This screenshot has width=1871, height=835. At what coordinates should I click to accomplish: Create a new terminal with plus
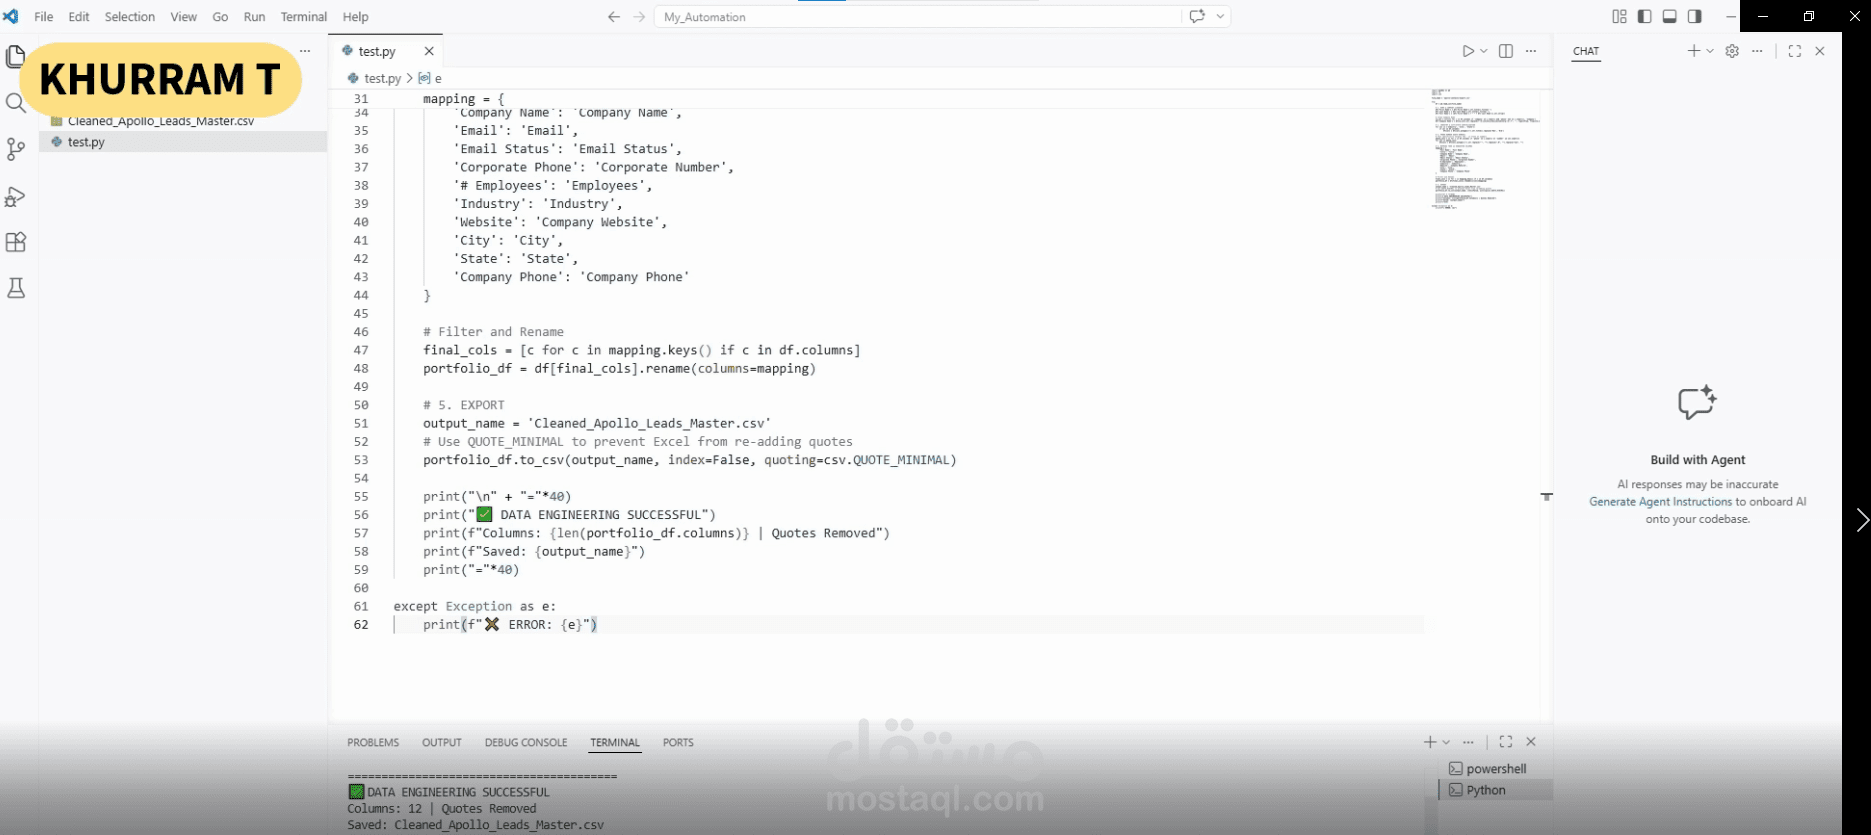1430,742
